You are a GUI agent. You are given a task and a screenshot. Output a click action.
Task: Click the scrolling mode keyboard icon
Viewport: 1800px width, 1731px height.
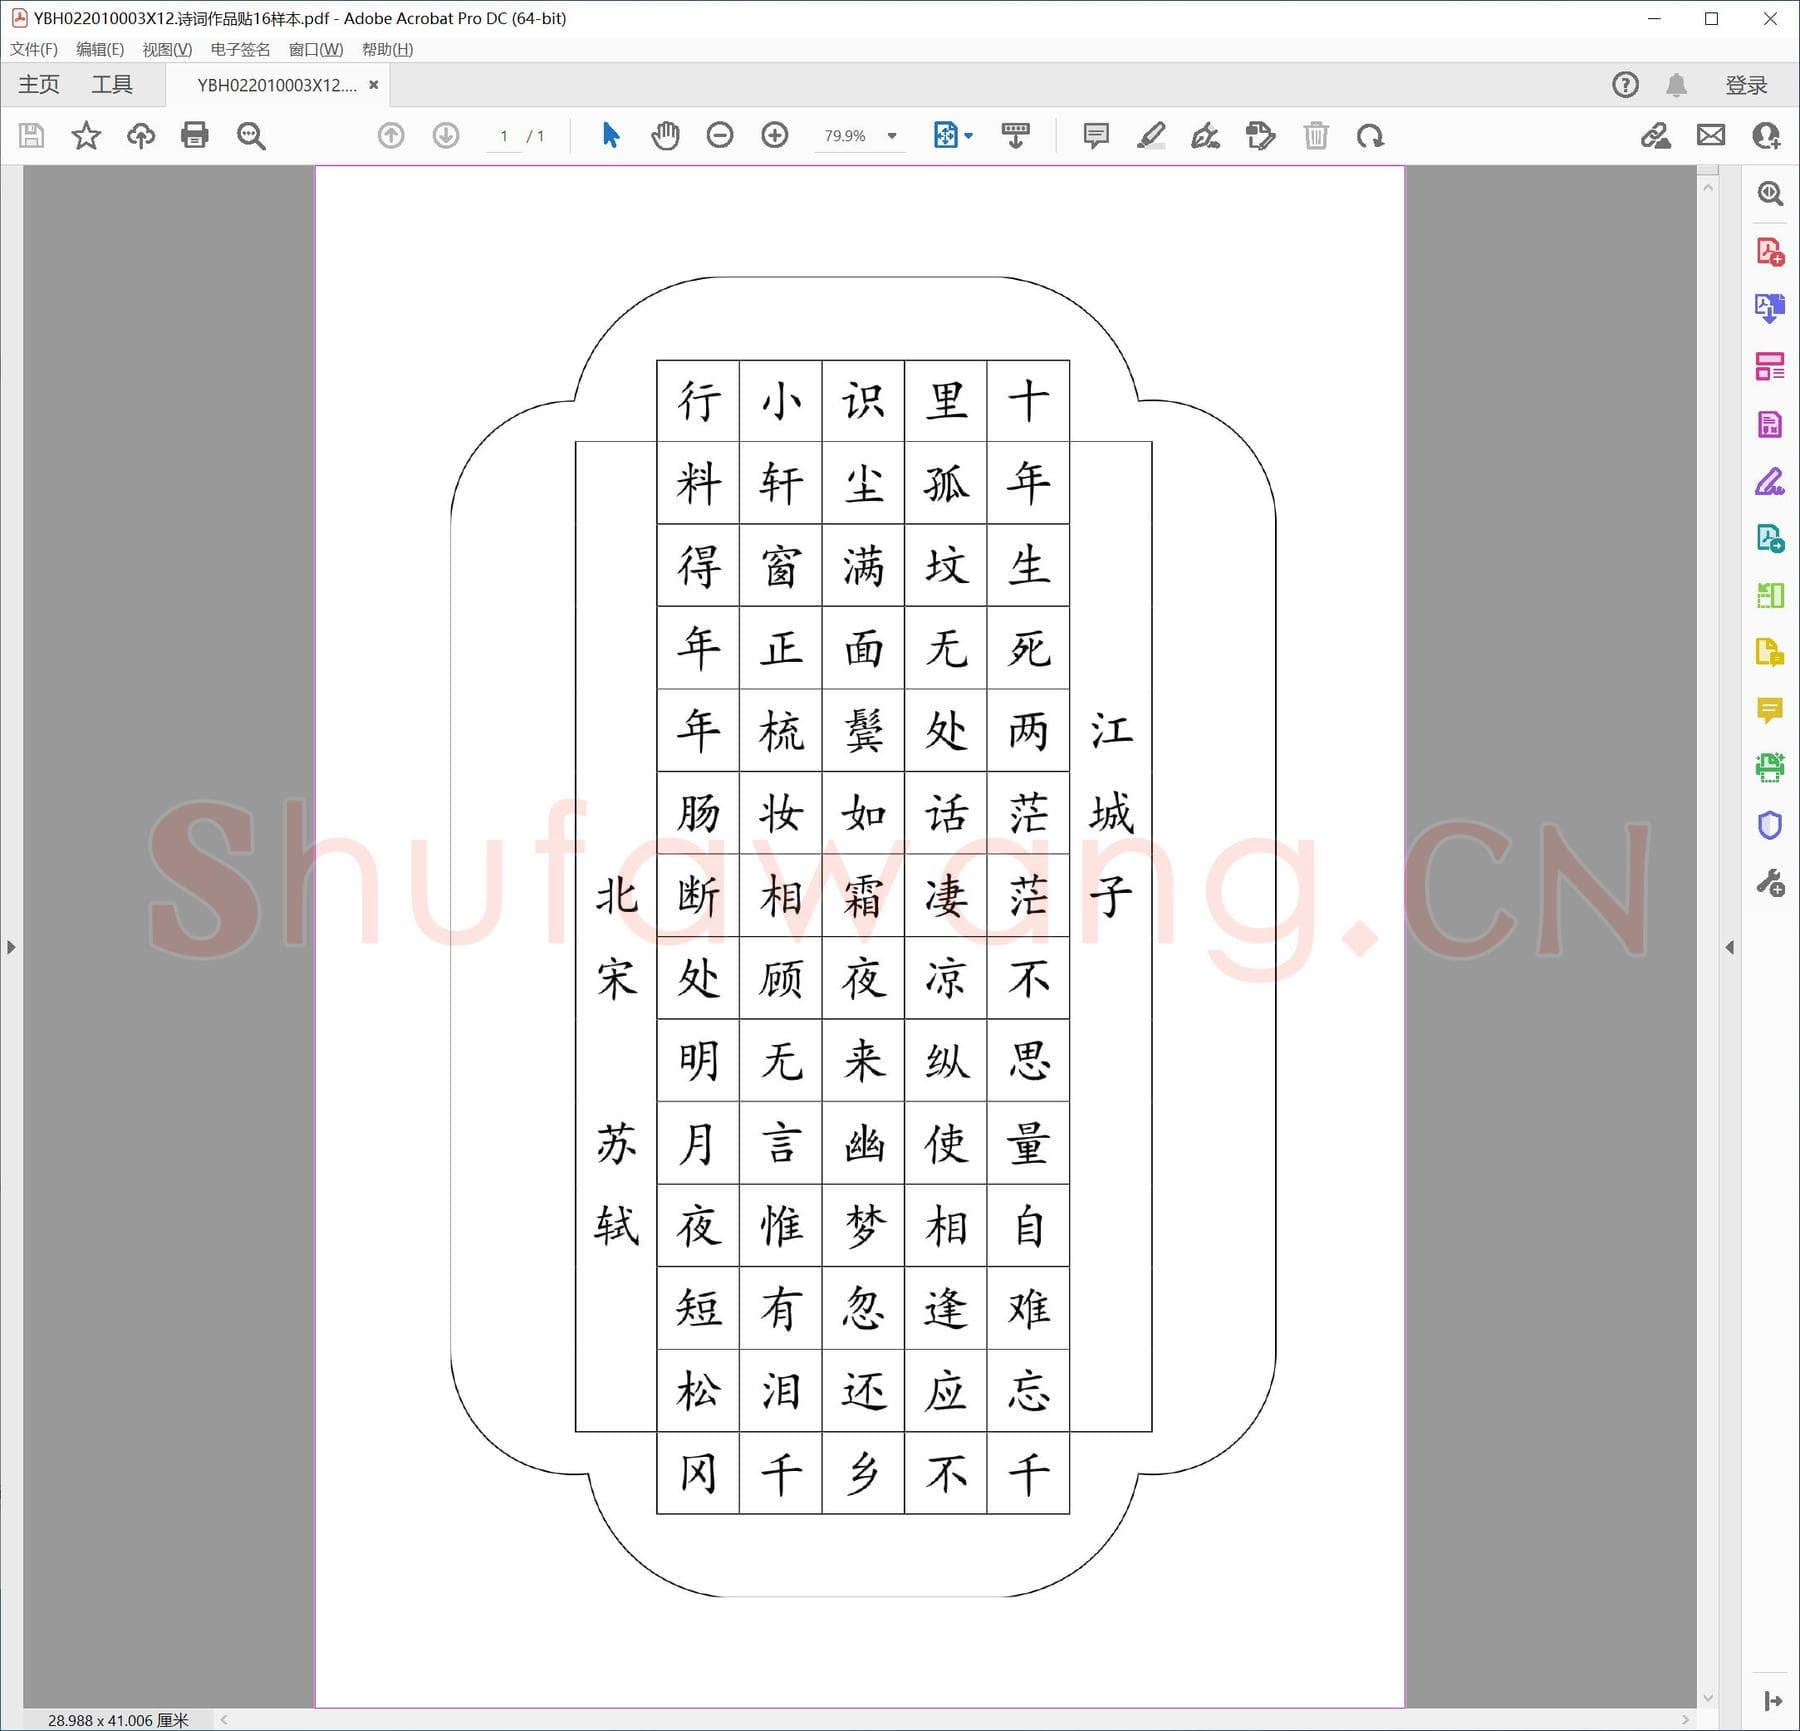point(1016,135)
